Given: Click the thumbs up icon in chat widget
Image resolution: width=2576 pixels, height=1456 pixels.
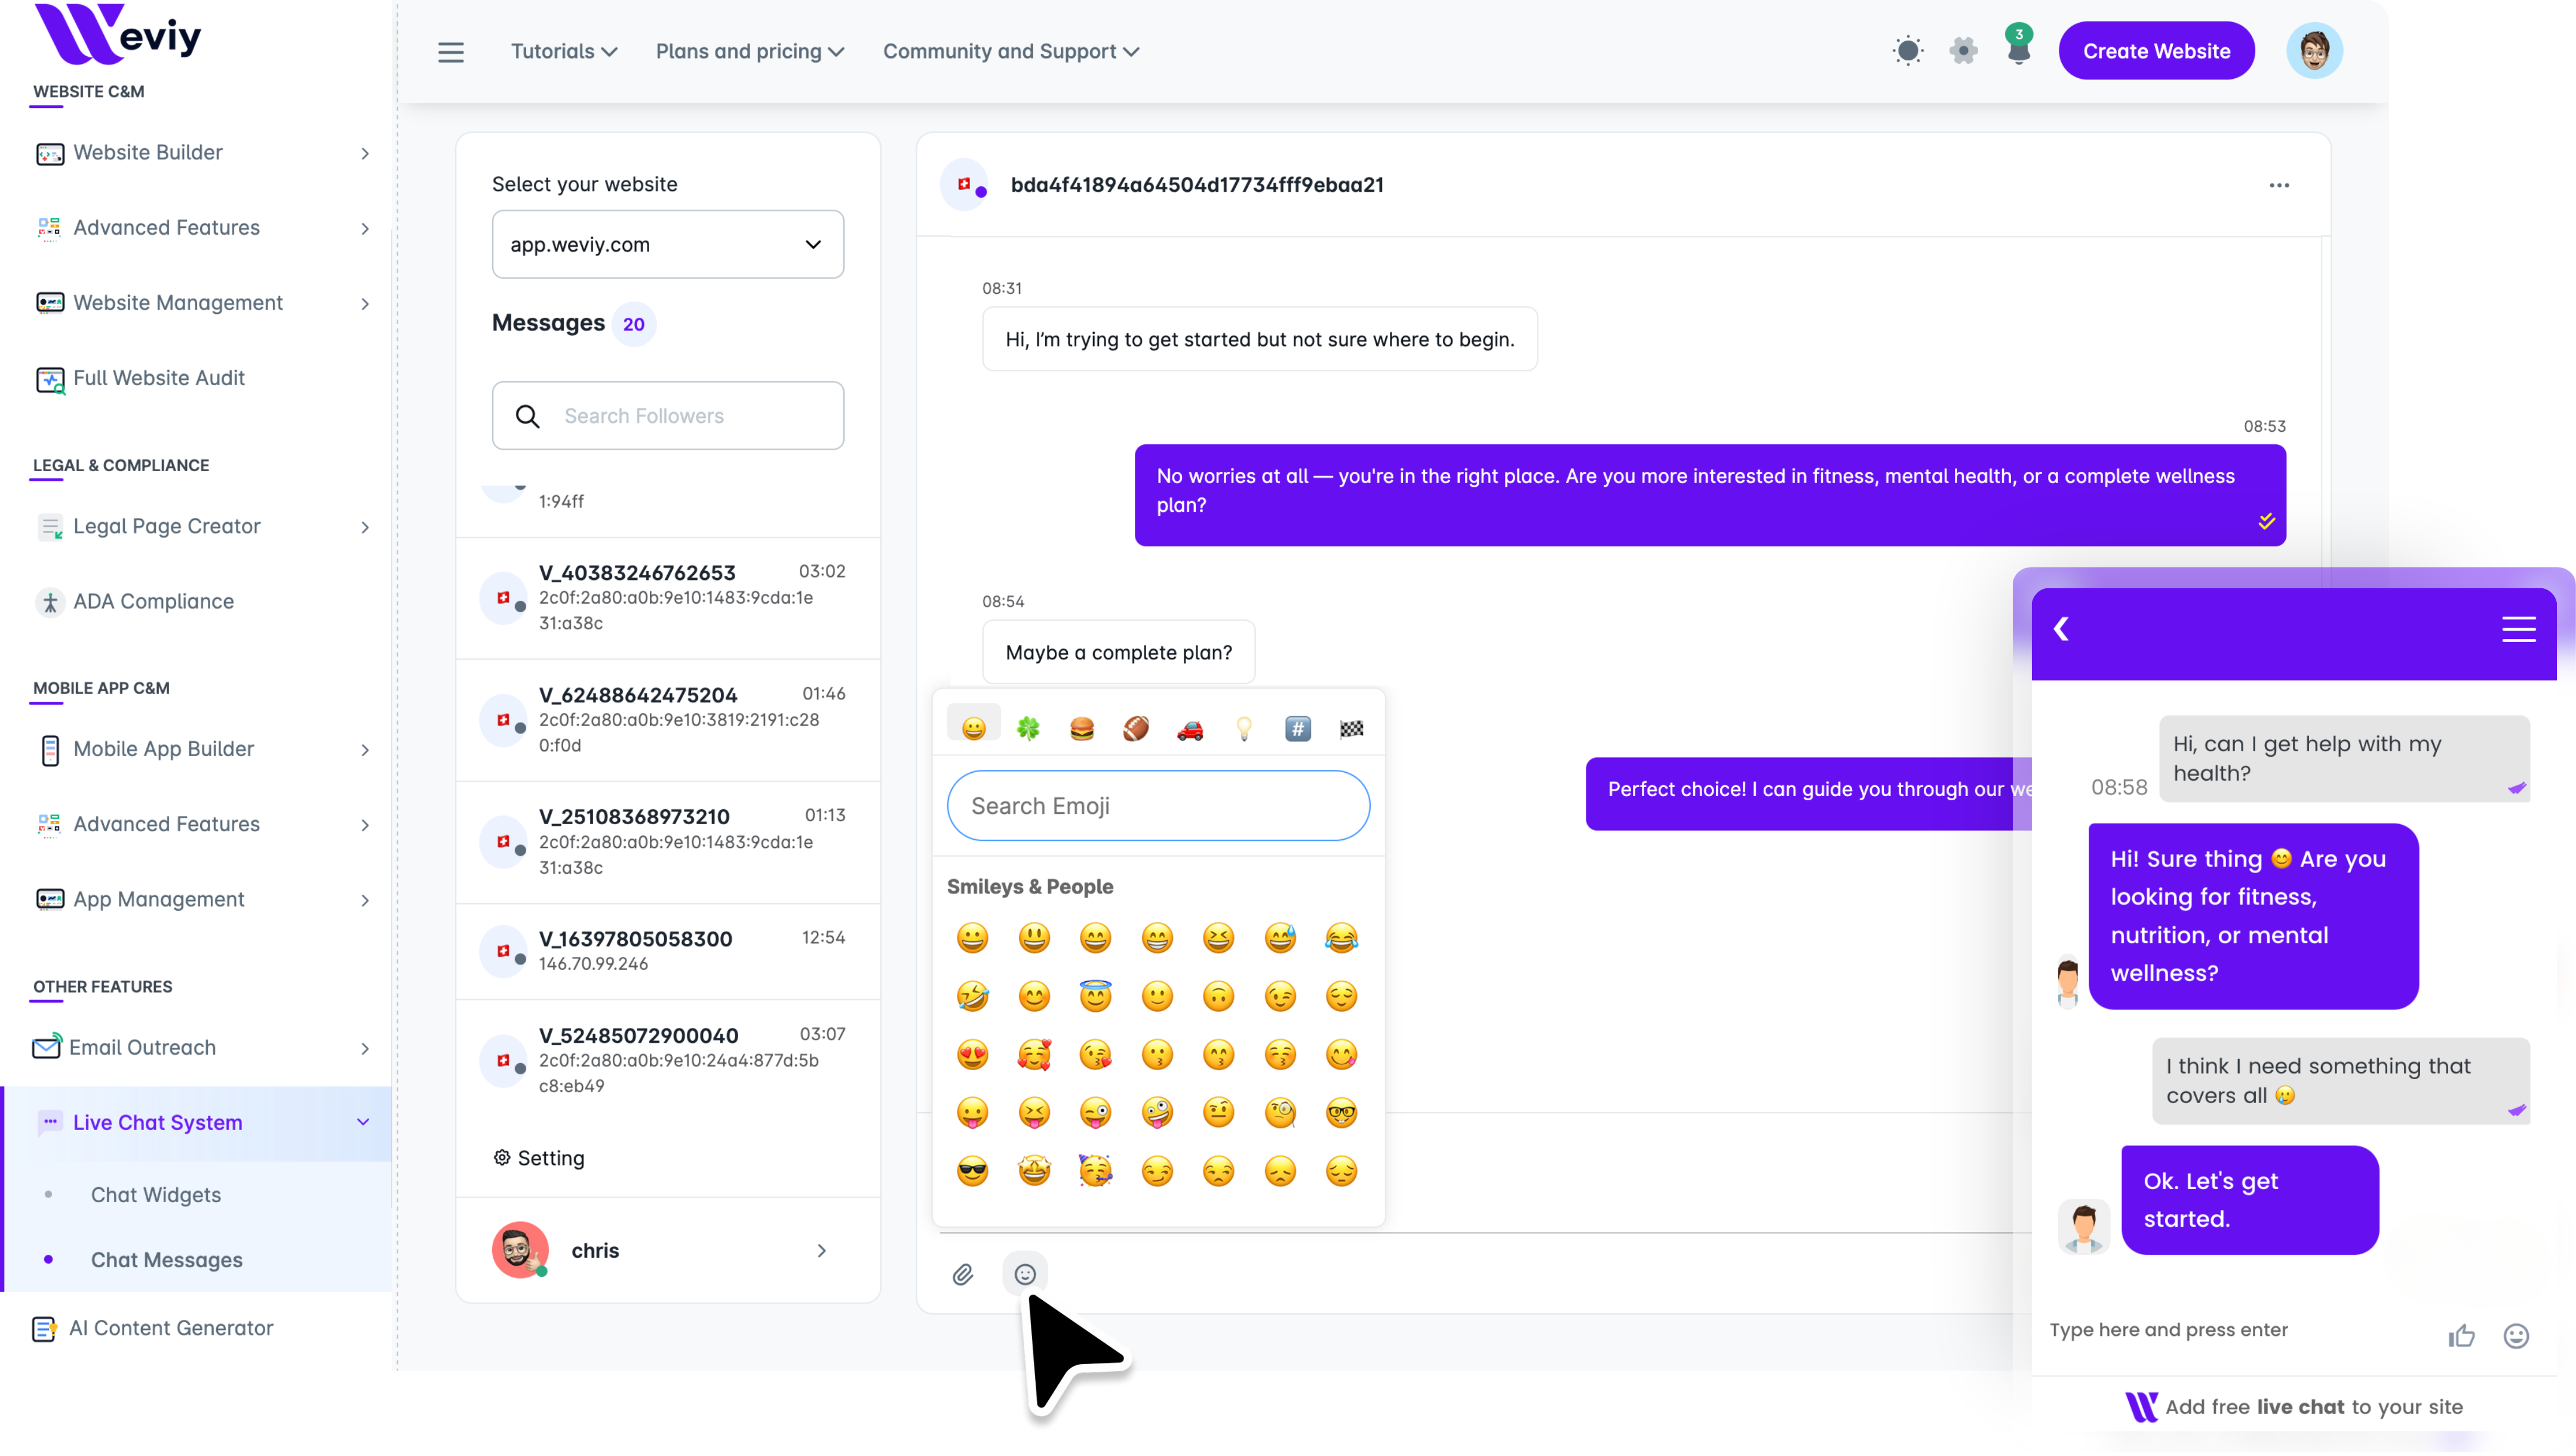Looking at the screenshot, I should pyautogui.click(x=2461, y=1336).
